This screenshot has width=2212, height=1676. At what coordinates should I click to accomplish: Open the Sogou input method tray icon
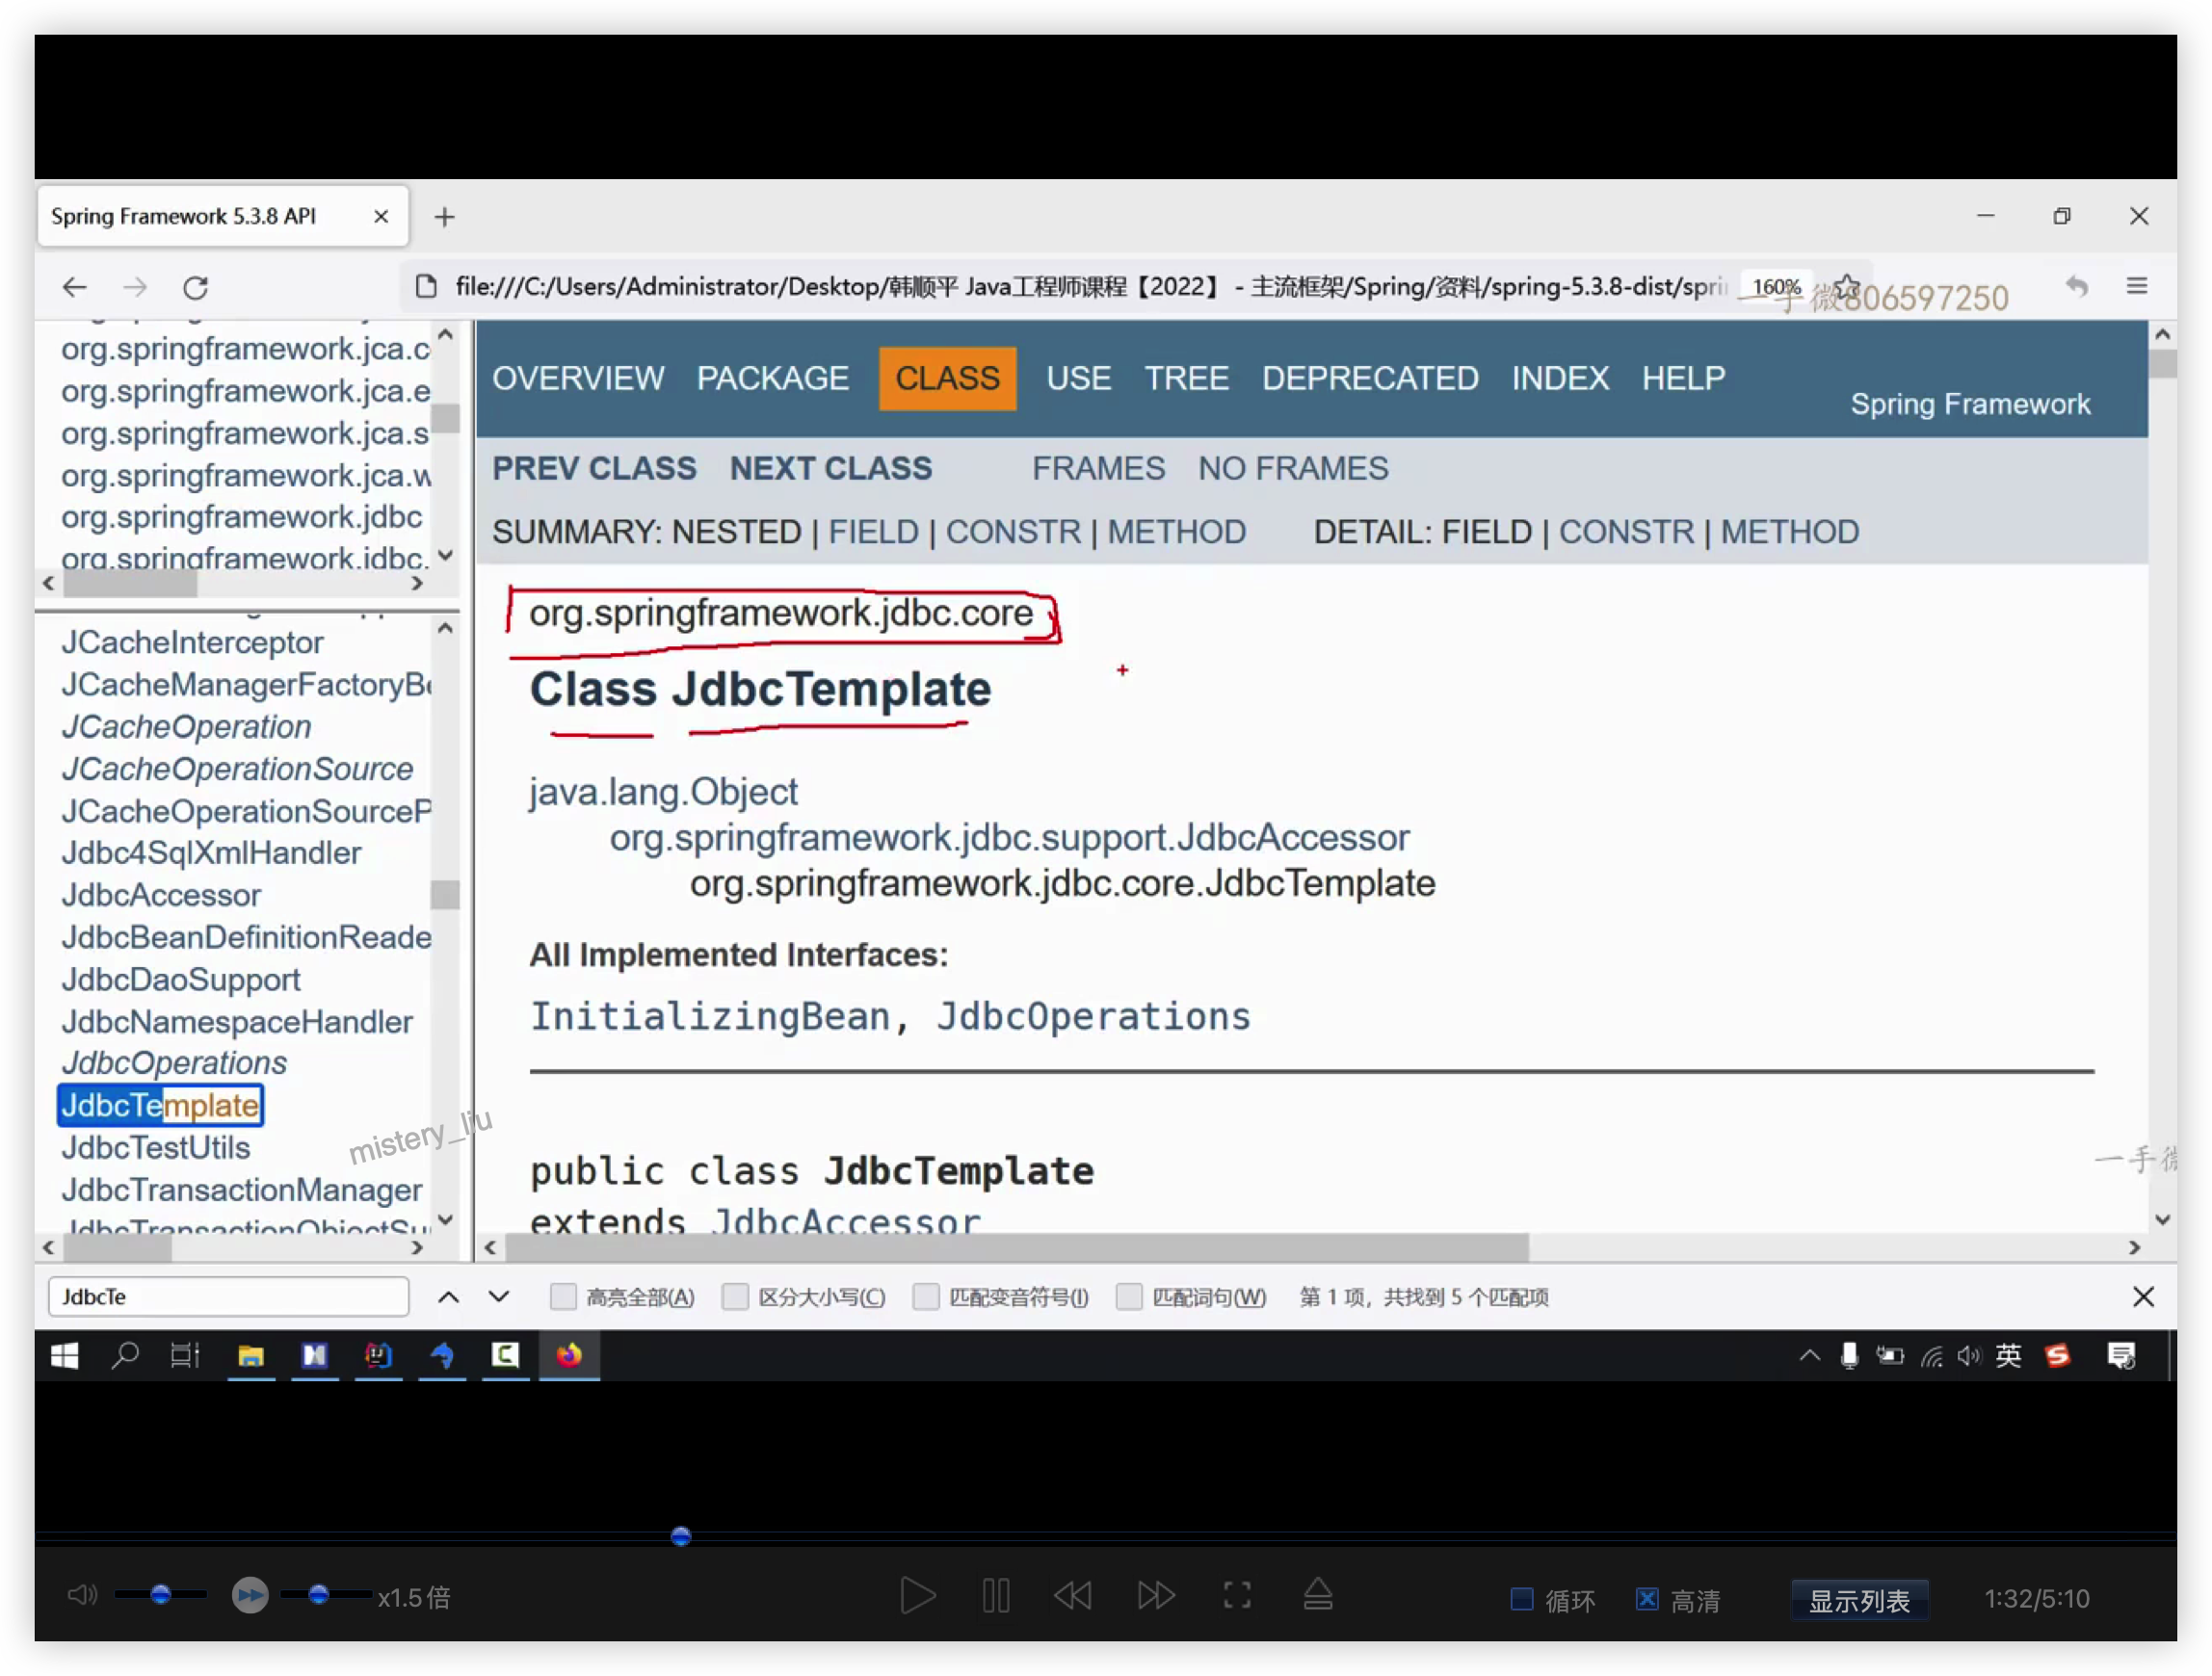pos(2058,1356)
